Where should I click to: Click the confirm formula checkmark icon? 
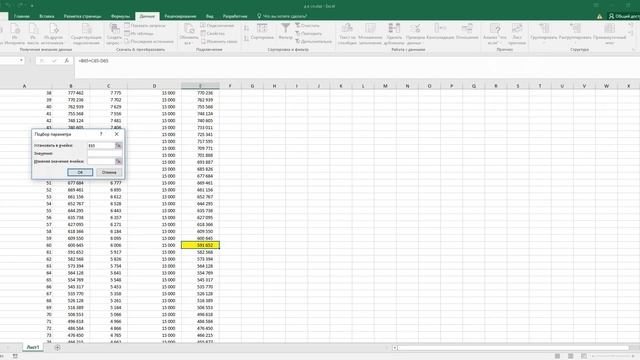click(54, 60)
